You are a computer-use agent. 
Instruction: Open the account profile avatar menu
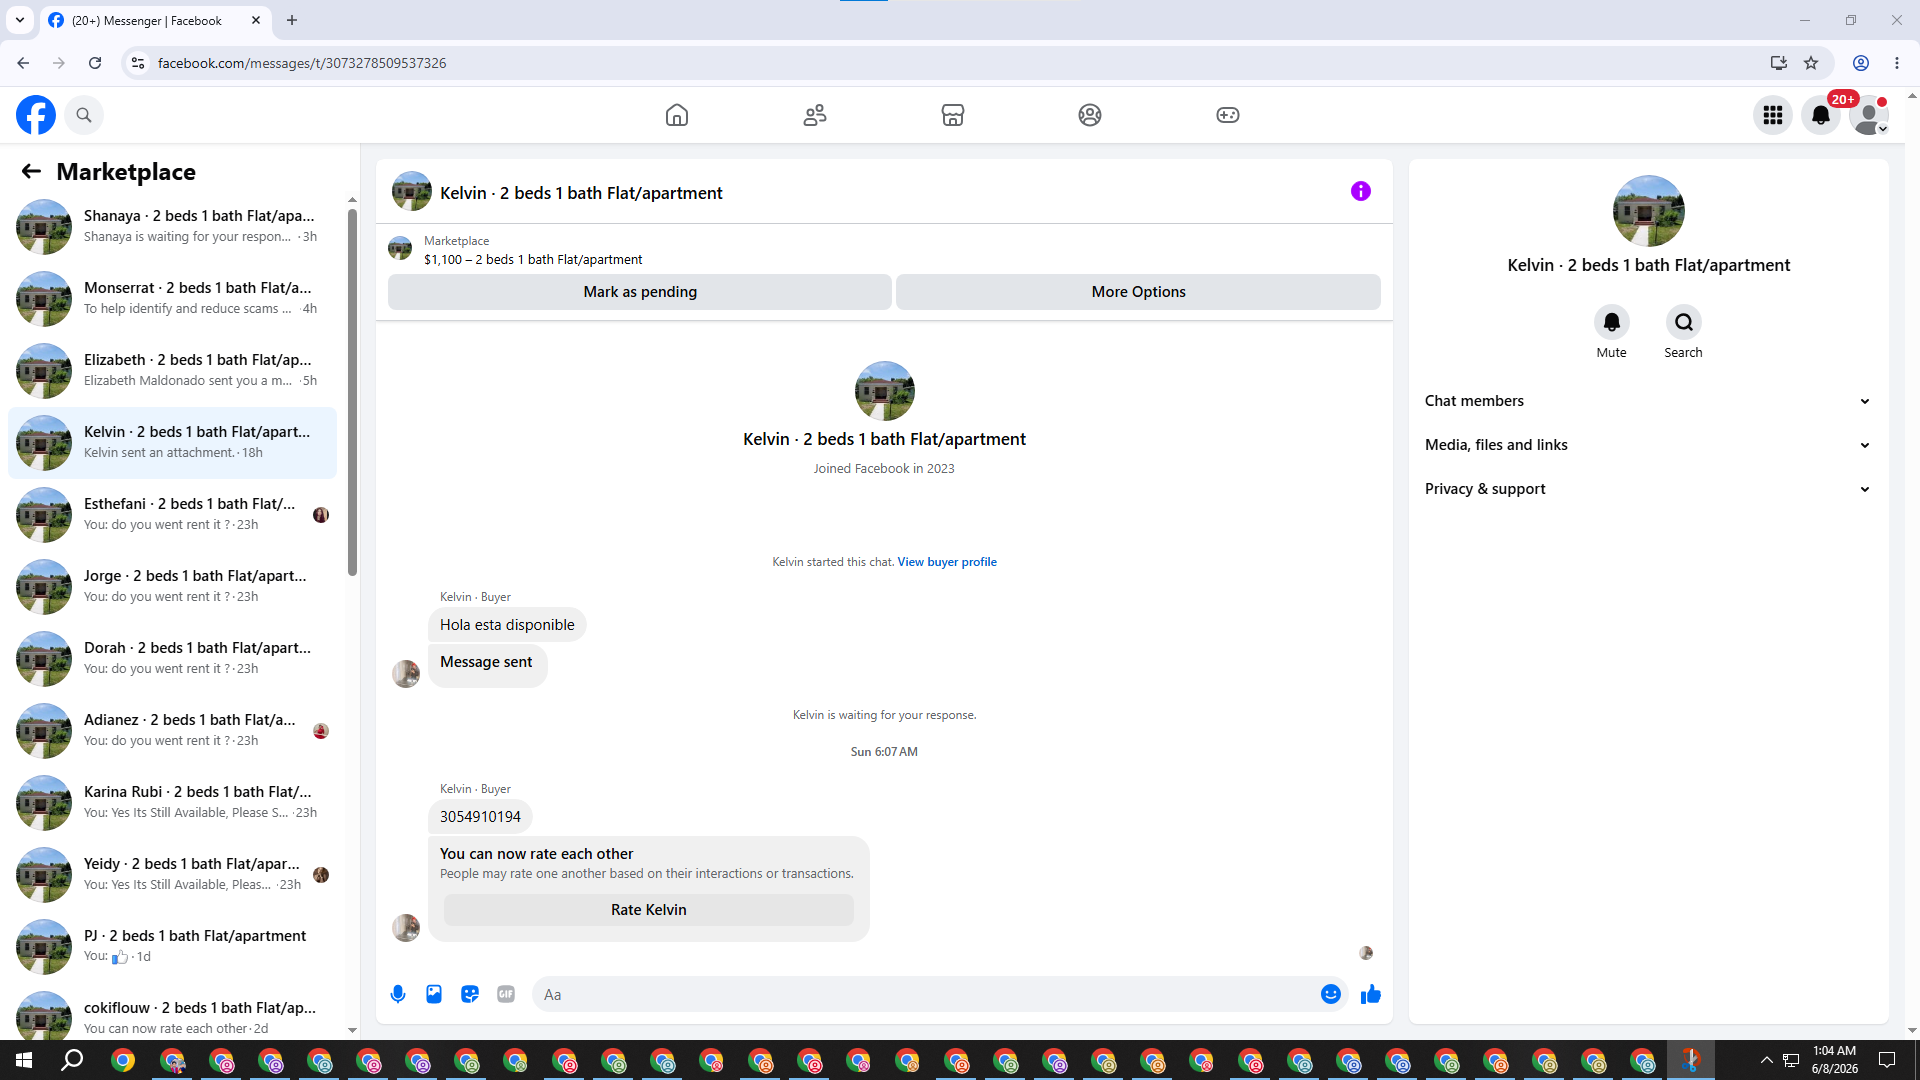pos(1869,115)
